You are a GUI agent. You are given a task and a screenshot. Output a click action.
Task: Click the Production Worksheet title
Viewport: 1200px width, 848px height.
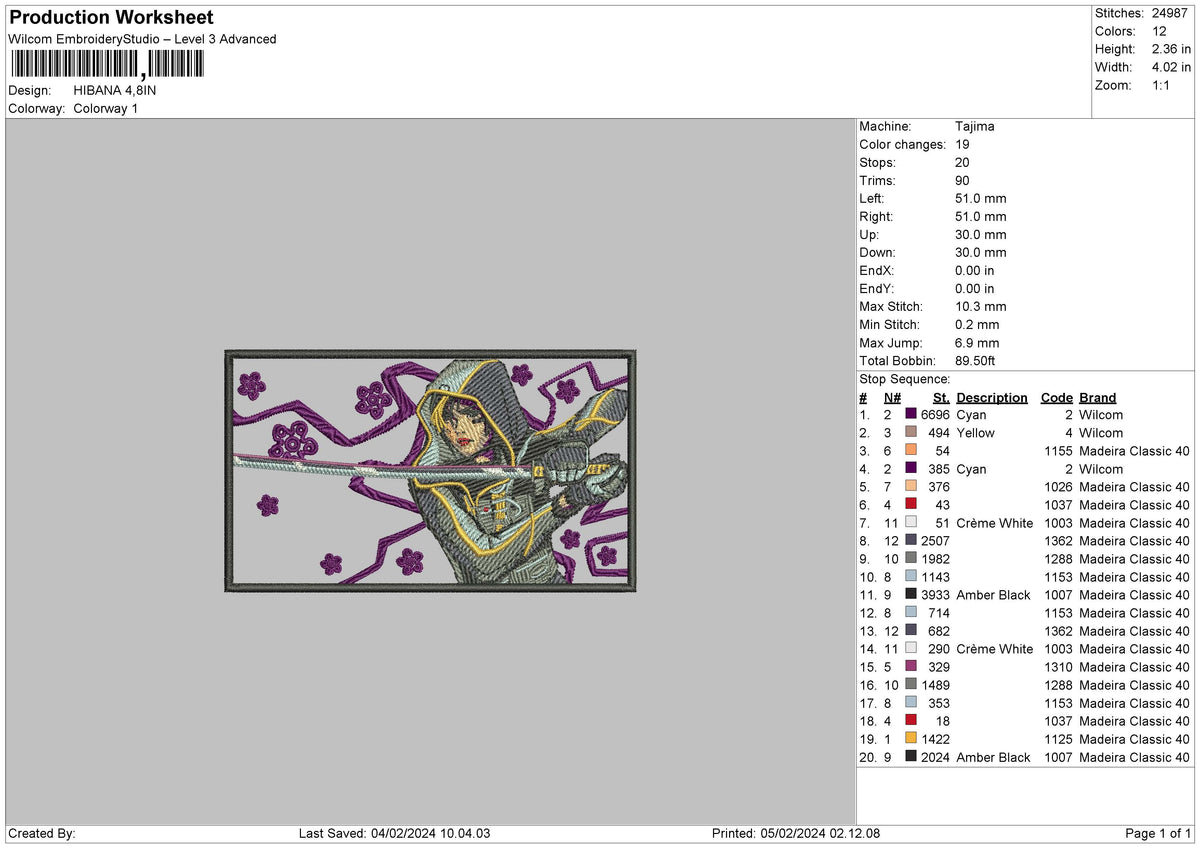pos(111,18)
